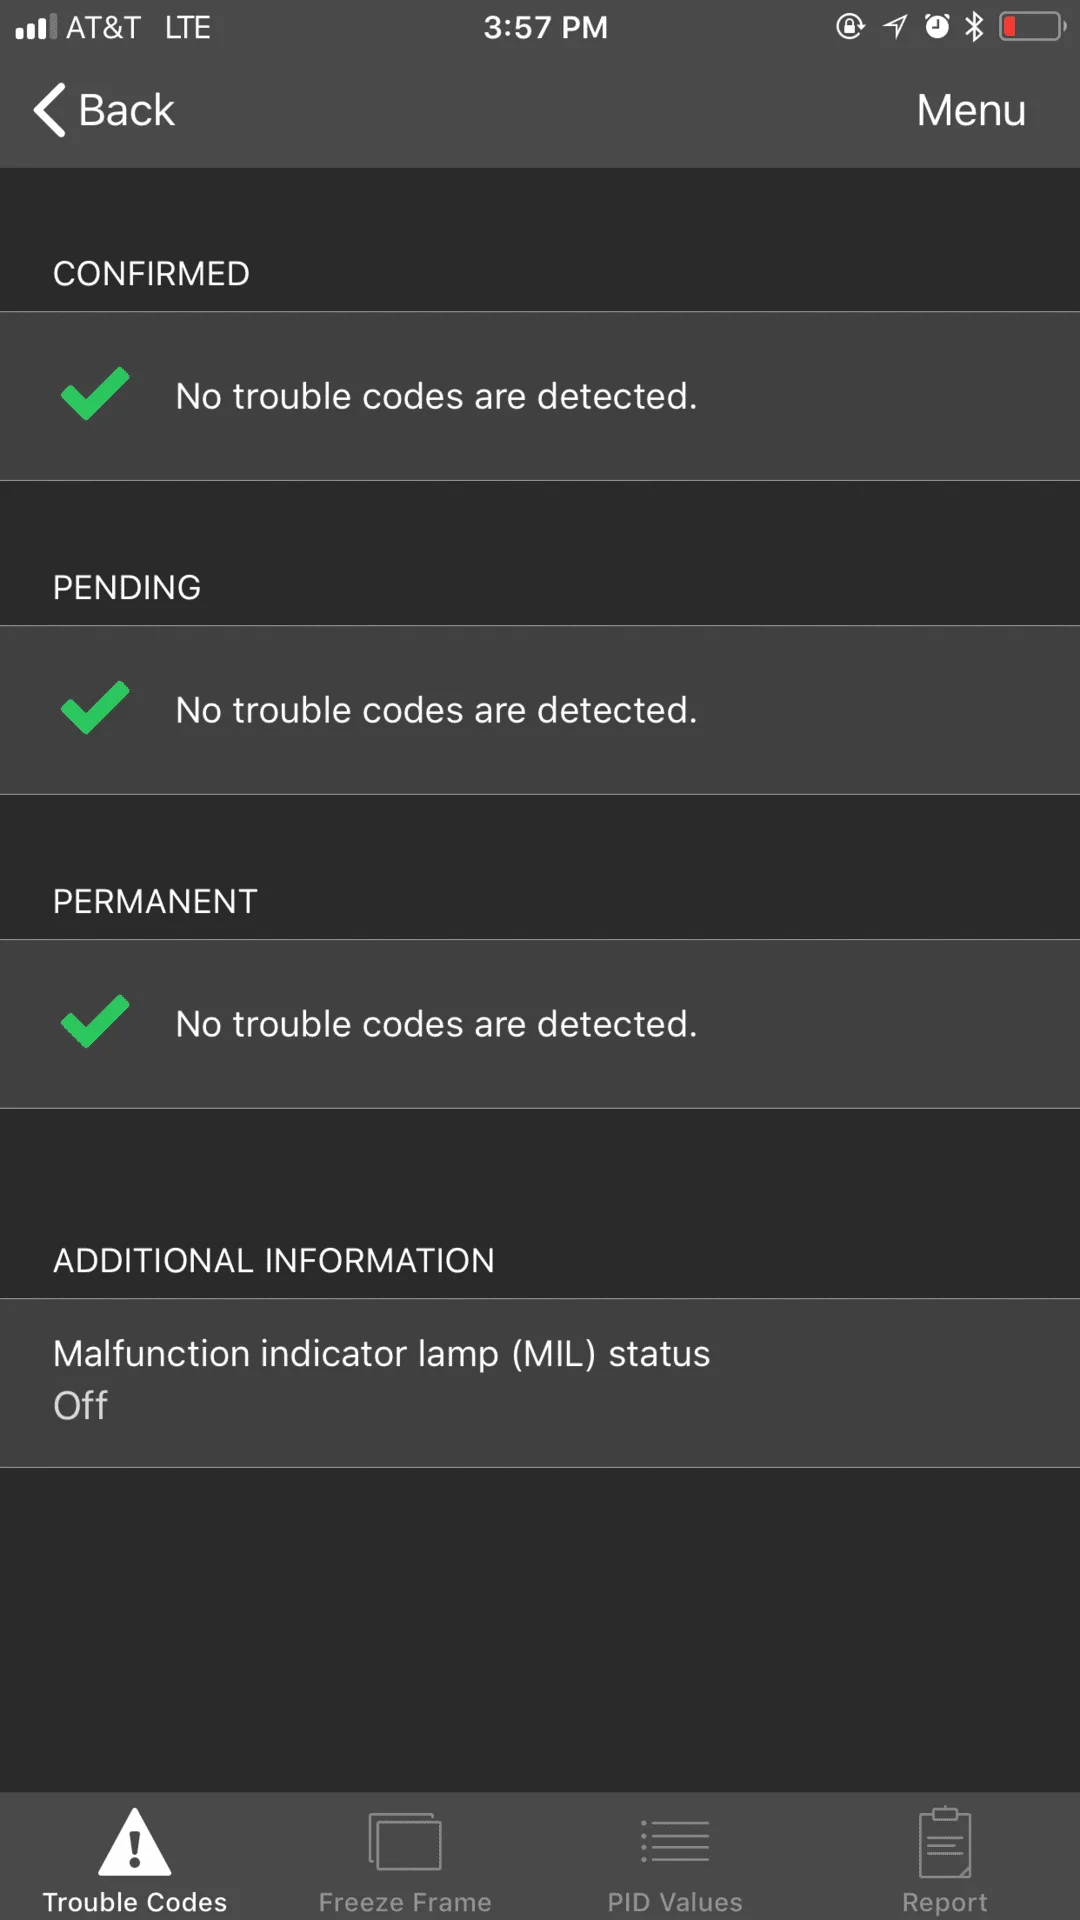This screenshot has height=1920, width=1080.
Task: Tap the green checkmark under PERMANENT
Action: click(95, 1022)
